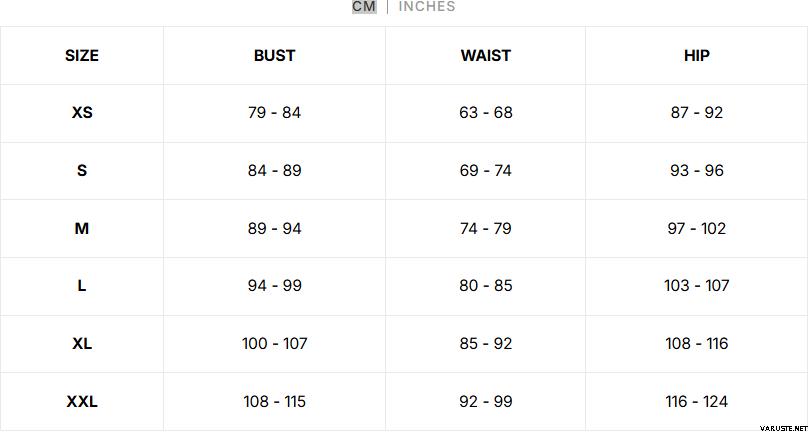This screenshot has height=431, width=808.
Task: Click the HIP column header
Action: (697, 56)
